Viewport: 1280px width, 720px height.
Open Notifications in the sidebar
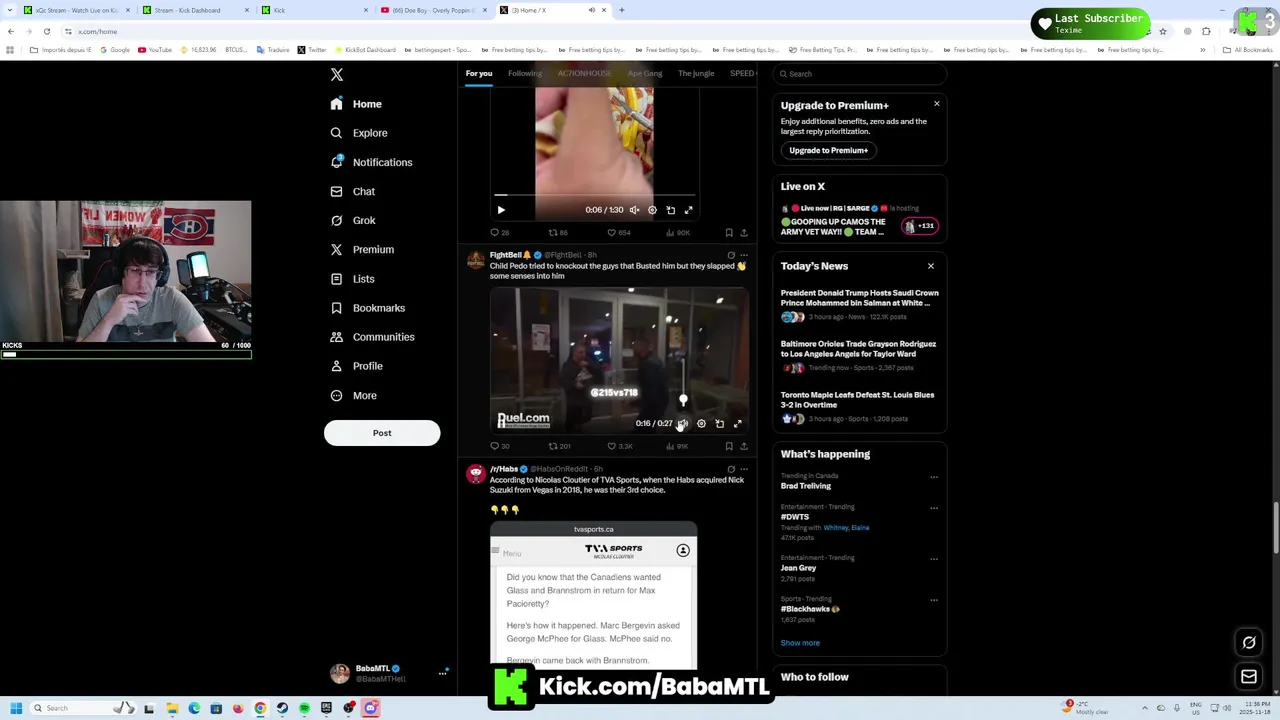click(371, 162)
